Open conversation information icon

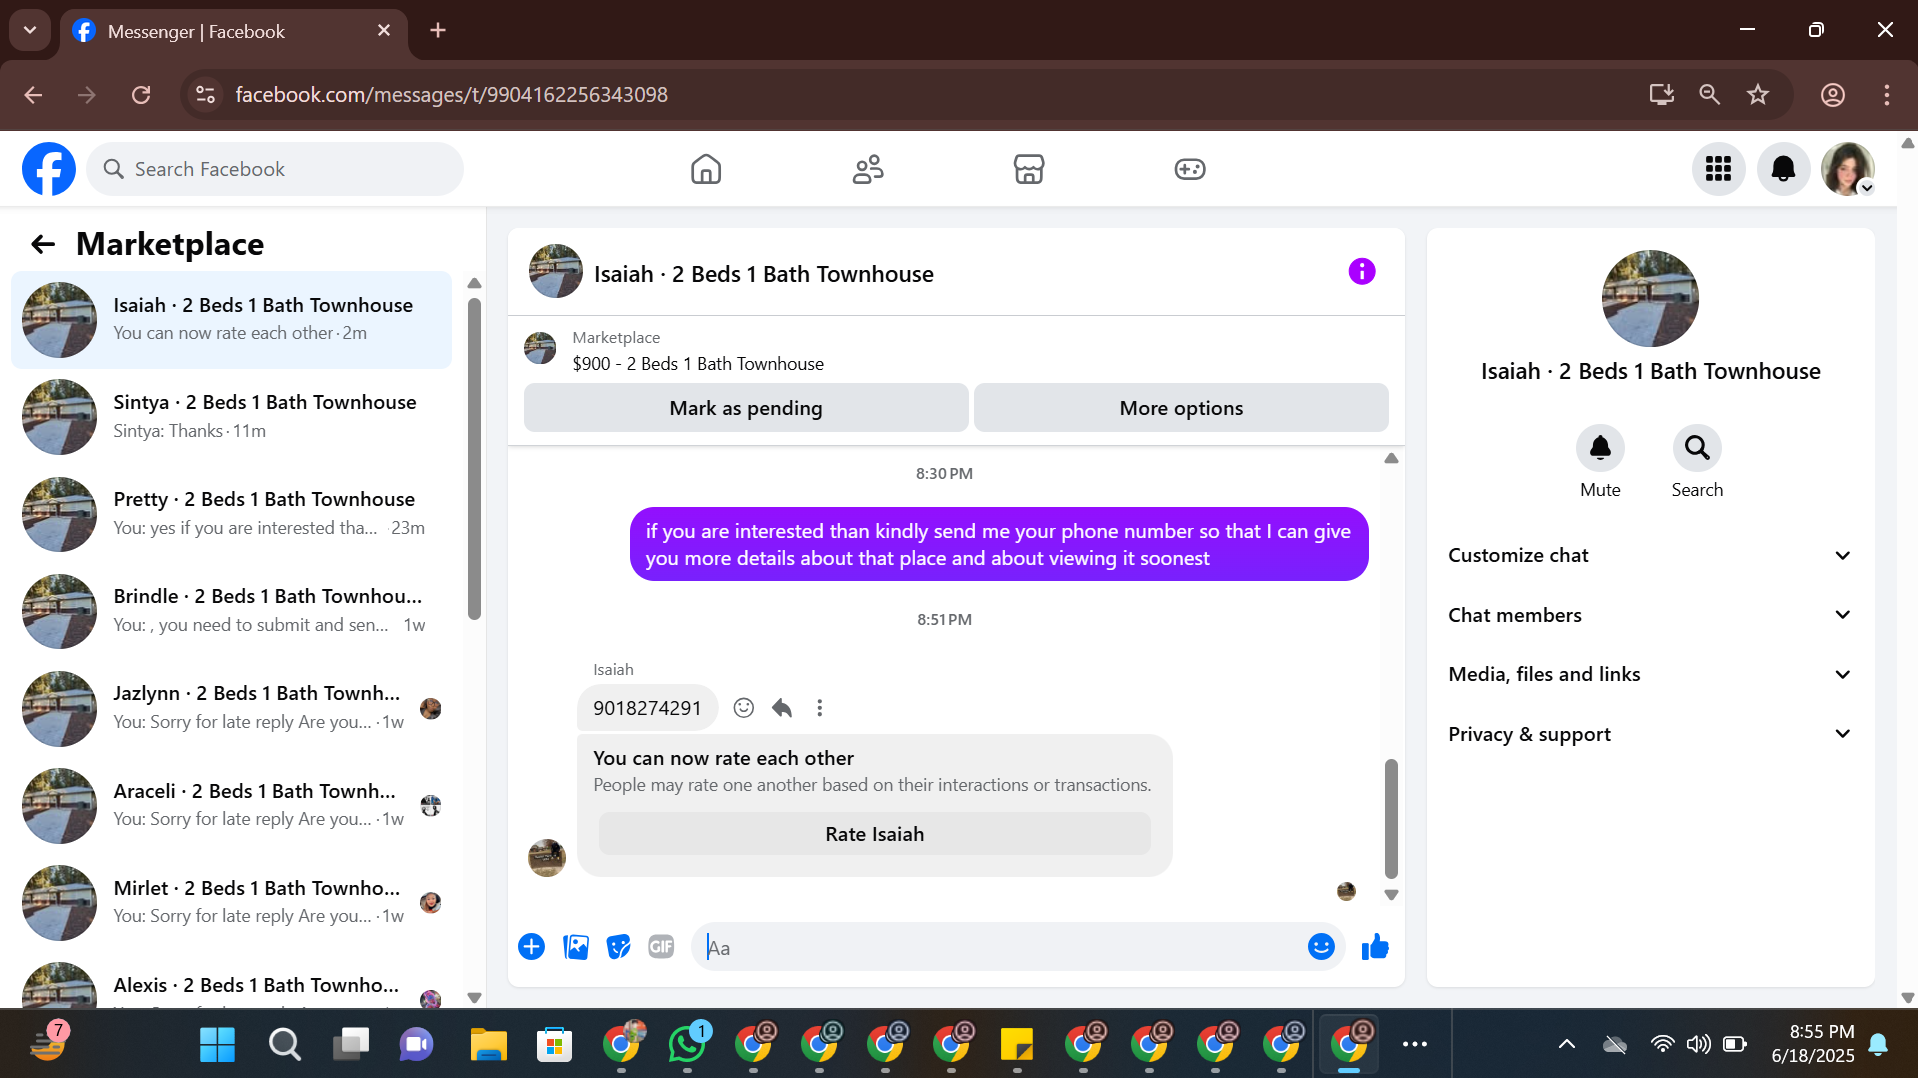coord(1361,272)
